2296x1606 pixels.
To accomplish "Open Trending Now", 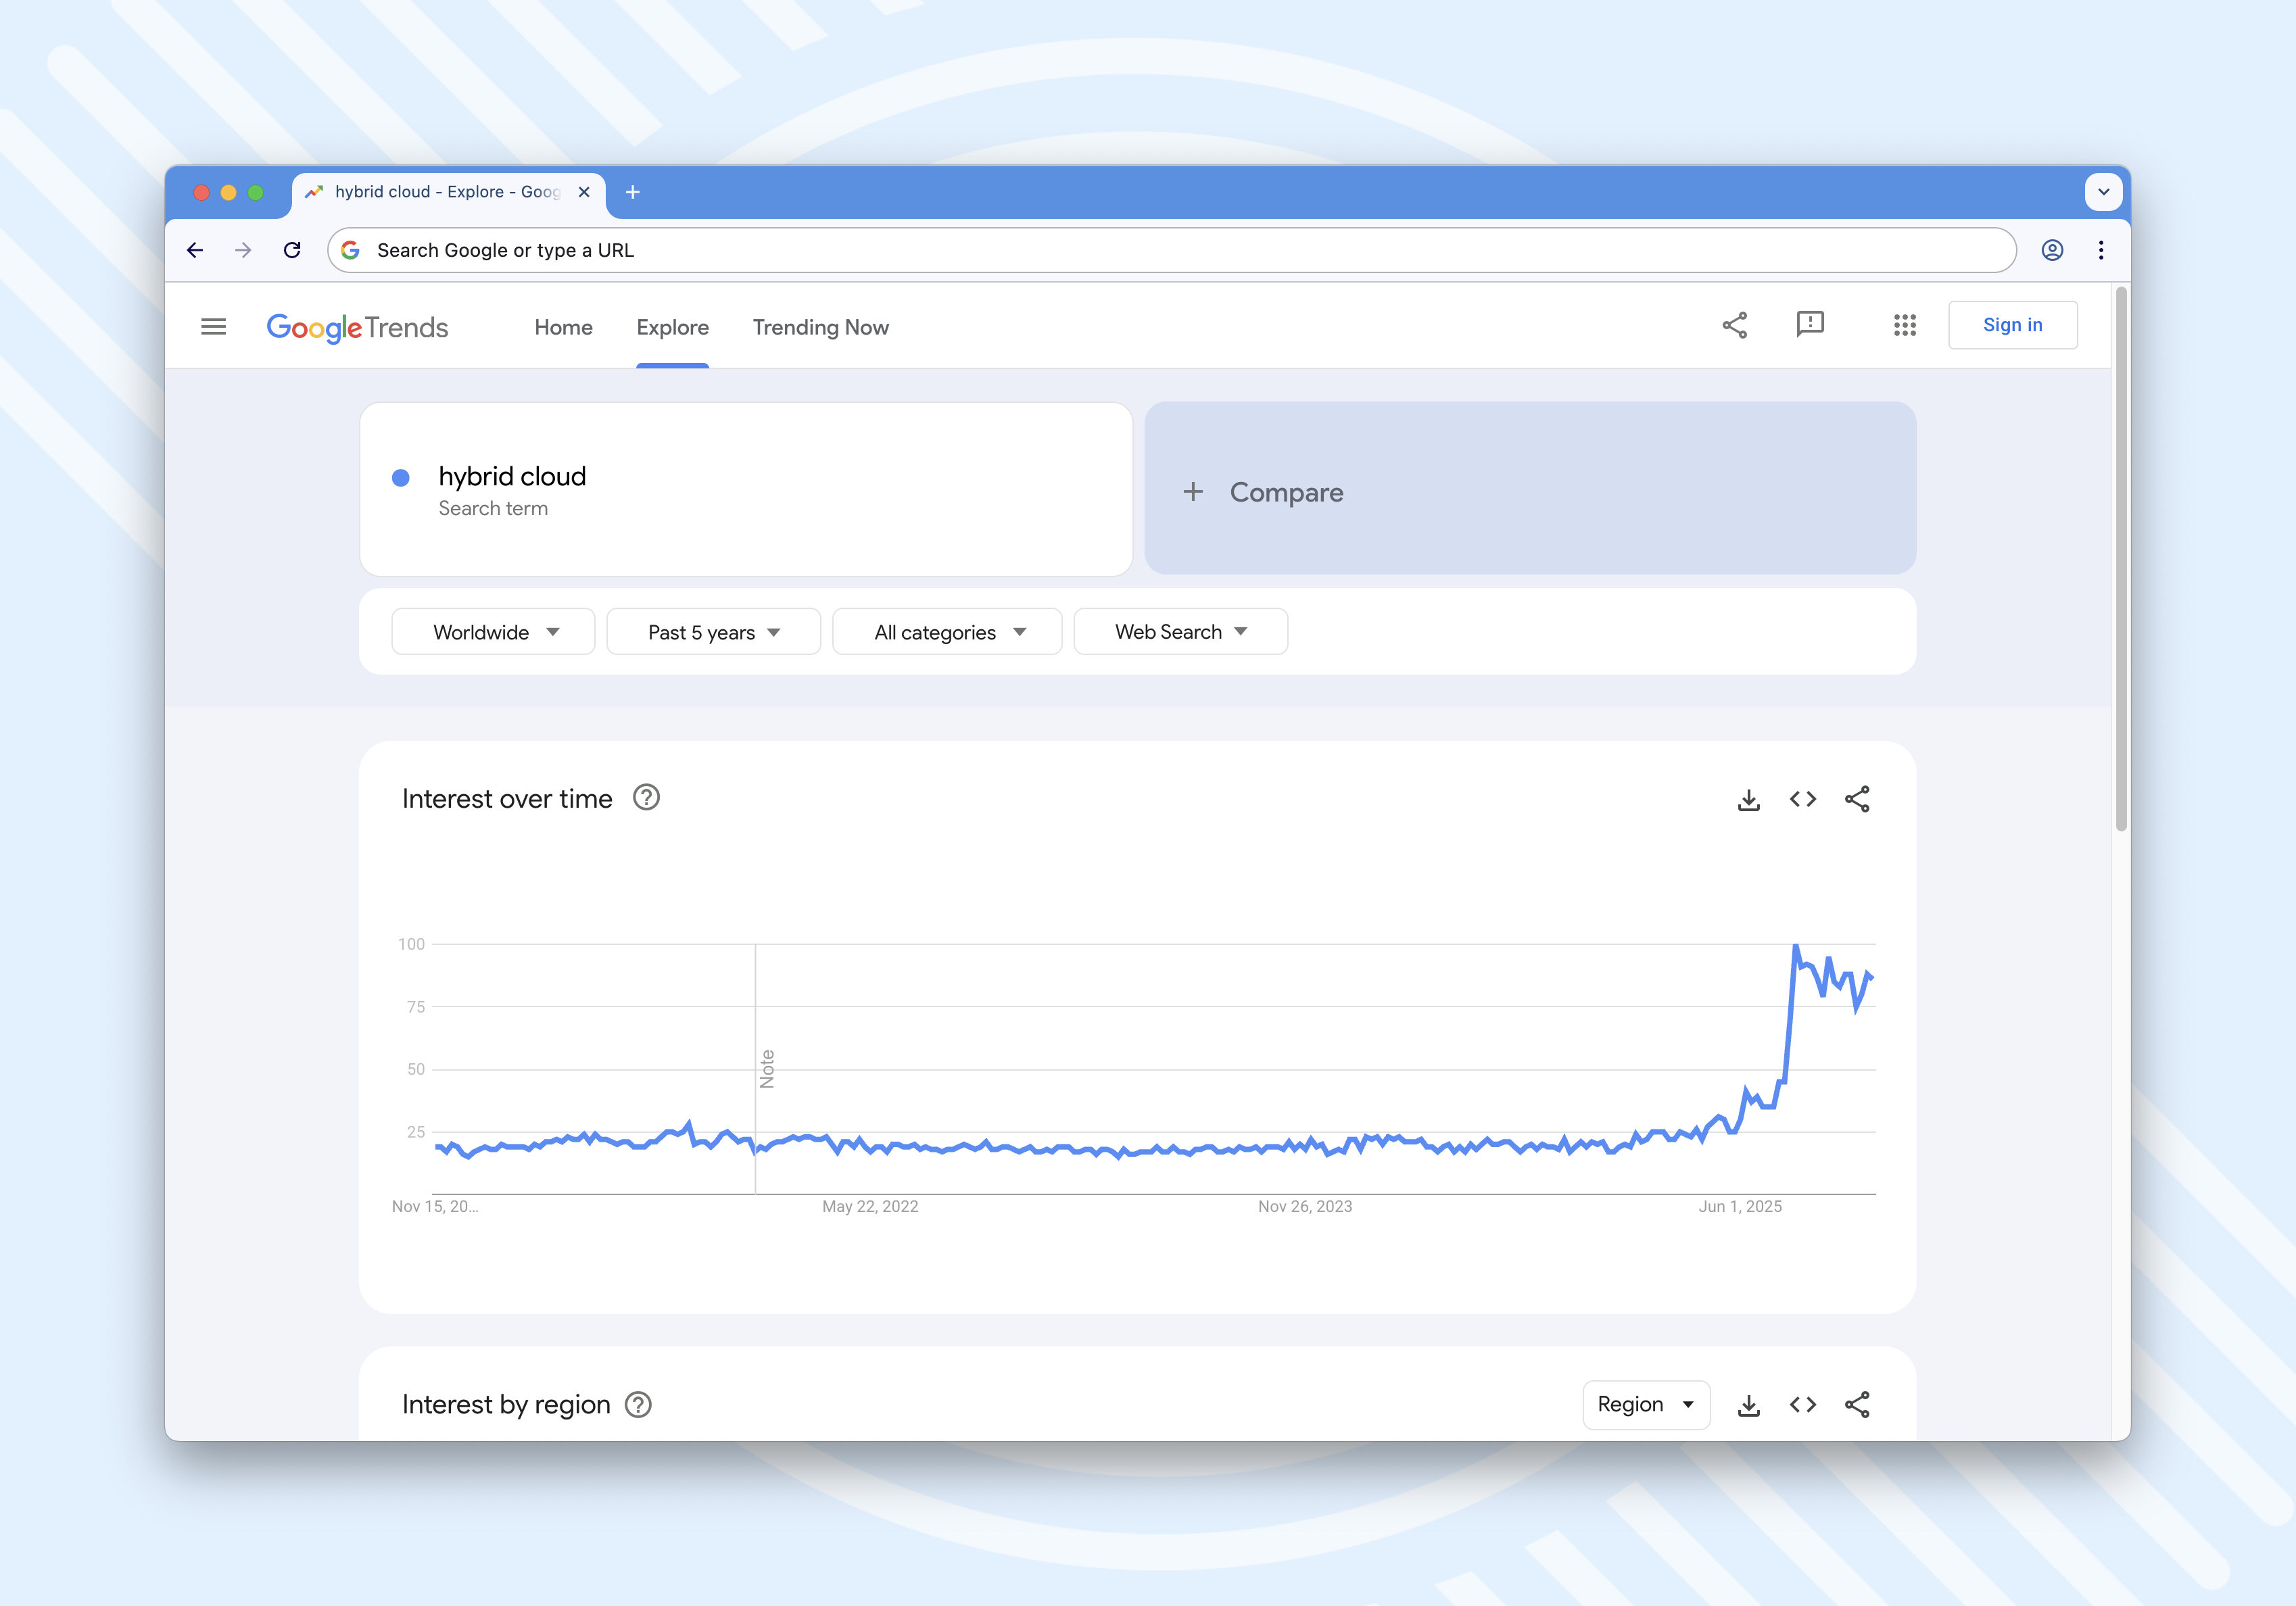I will [x=820, y=327].
